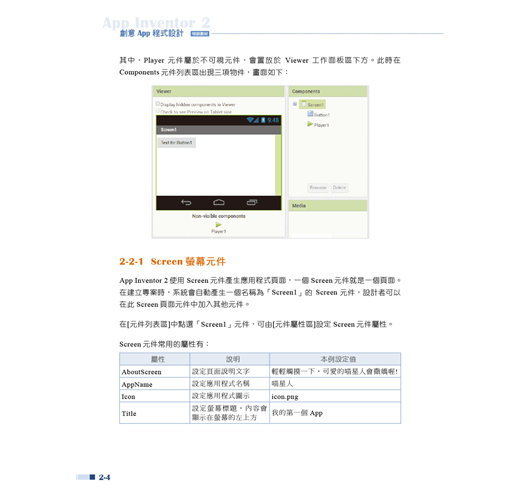The width and height of the screenshot is (520, 500).
Task: Tap the Android recent apps icon
Action: (252, 202)
